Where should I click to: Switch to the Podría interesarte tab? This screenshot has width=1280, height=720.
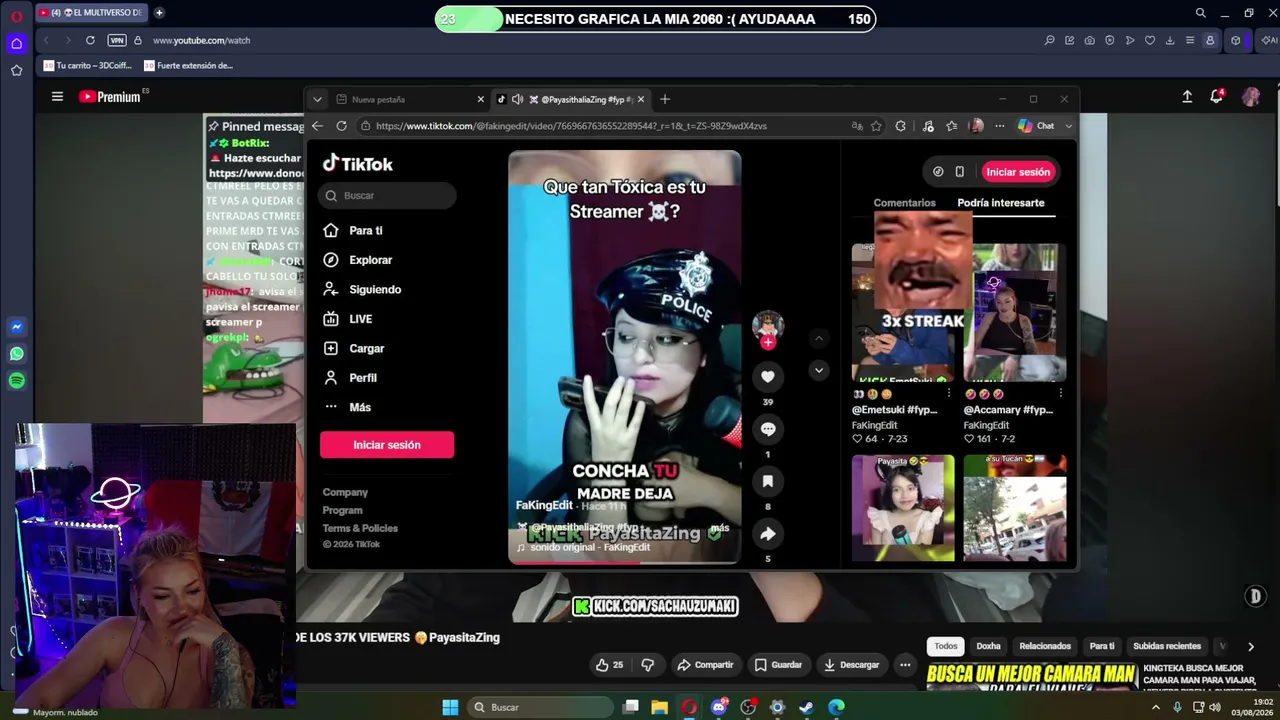tap(1000, 203)
